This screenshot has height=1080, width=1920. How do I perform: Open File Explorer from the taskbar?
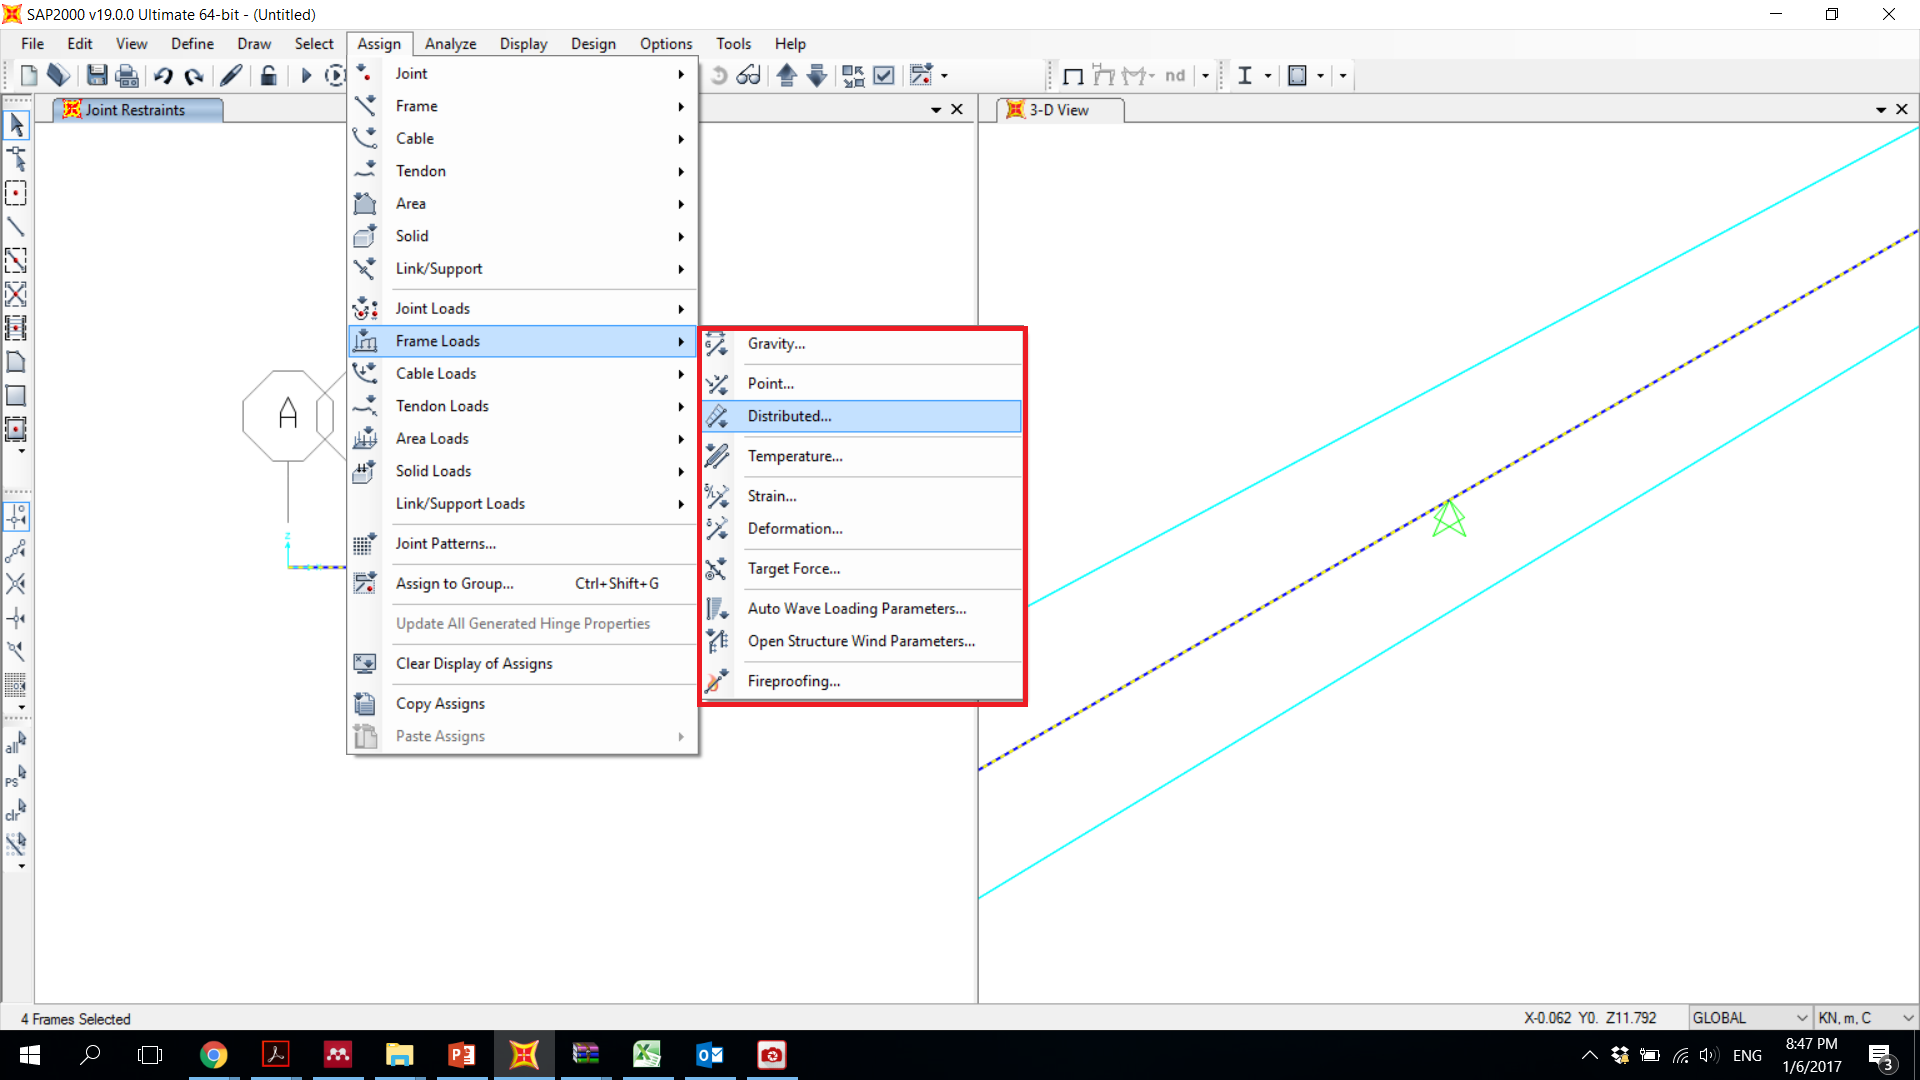(x=399, y=1055)
